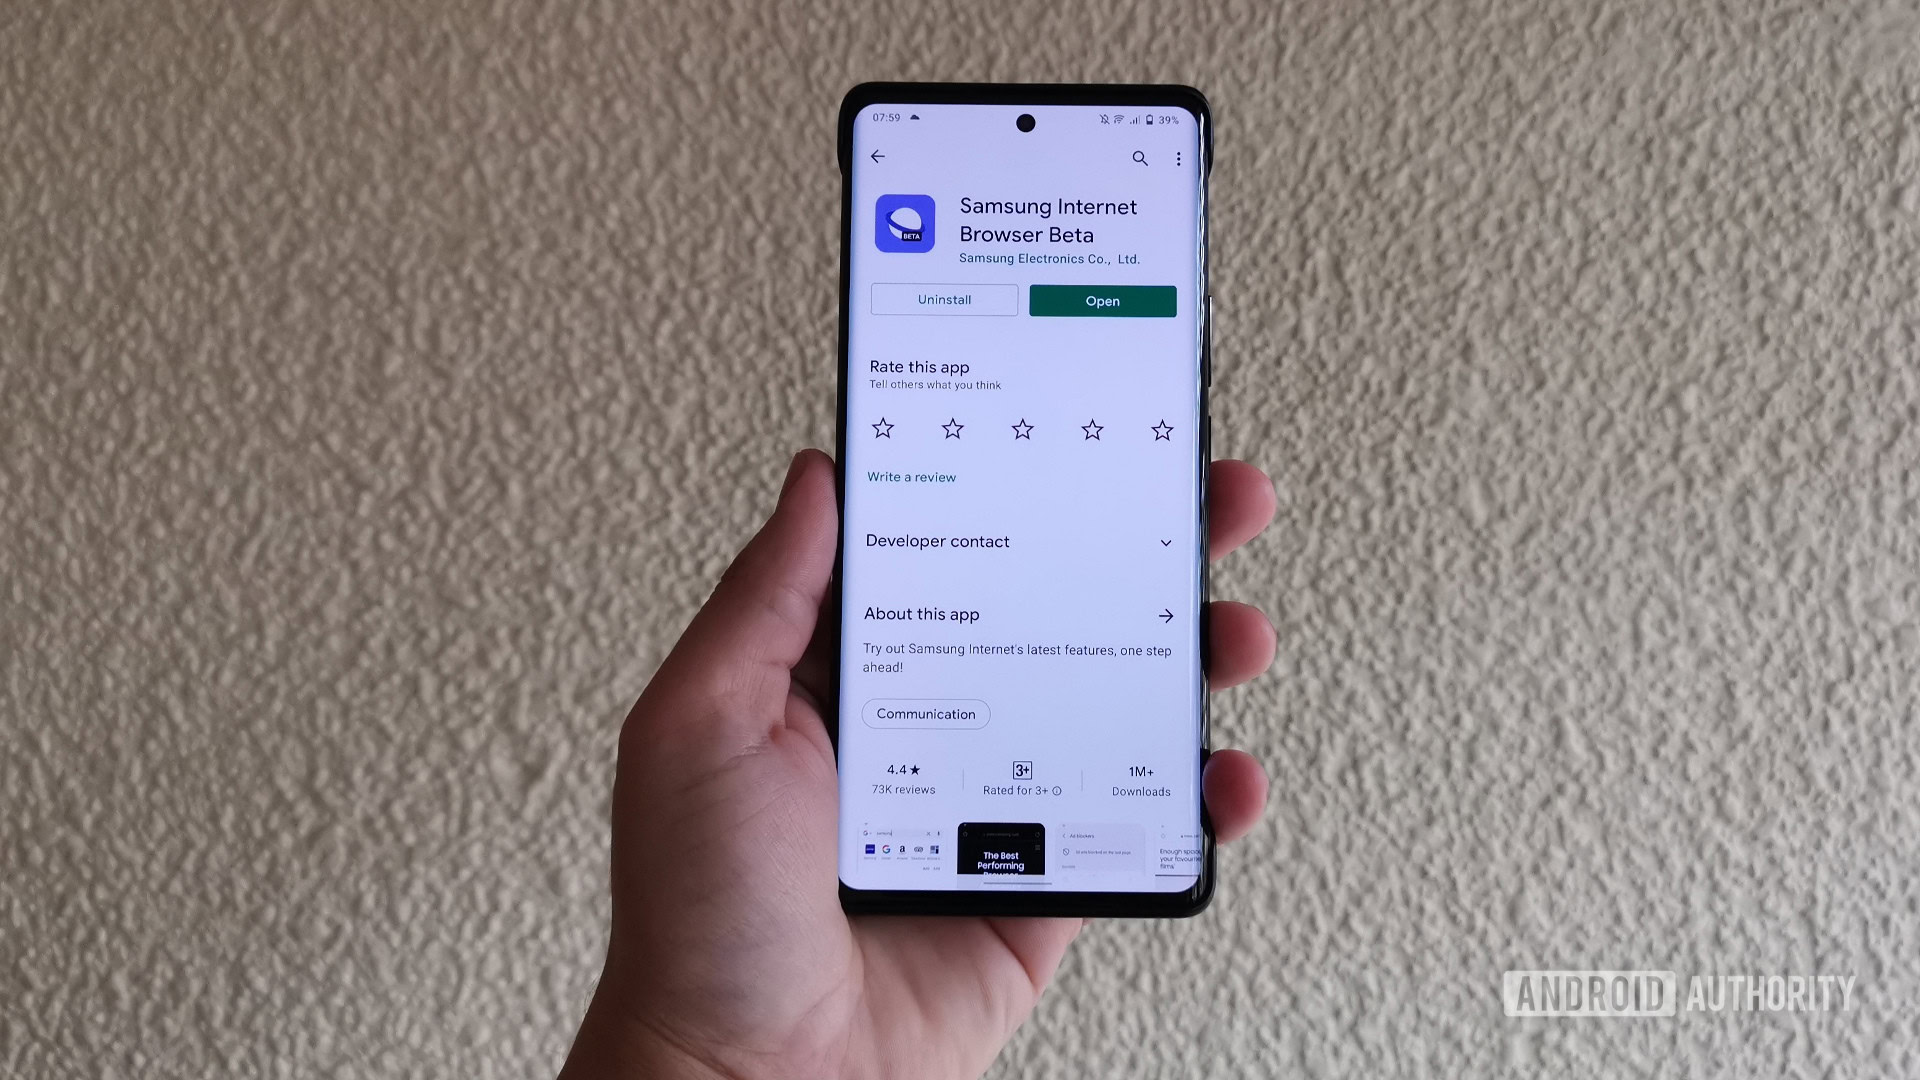
Task: Tap the fifth star rating icon
Action: [1158, 429]
